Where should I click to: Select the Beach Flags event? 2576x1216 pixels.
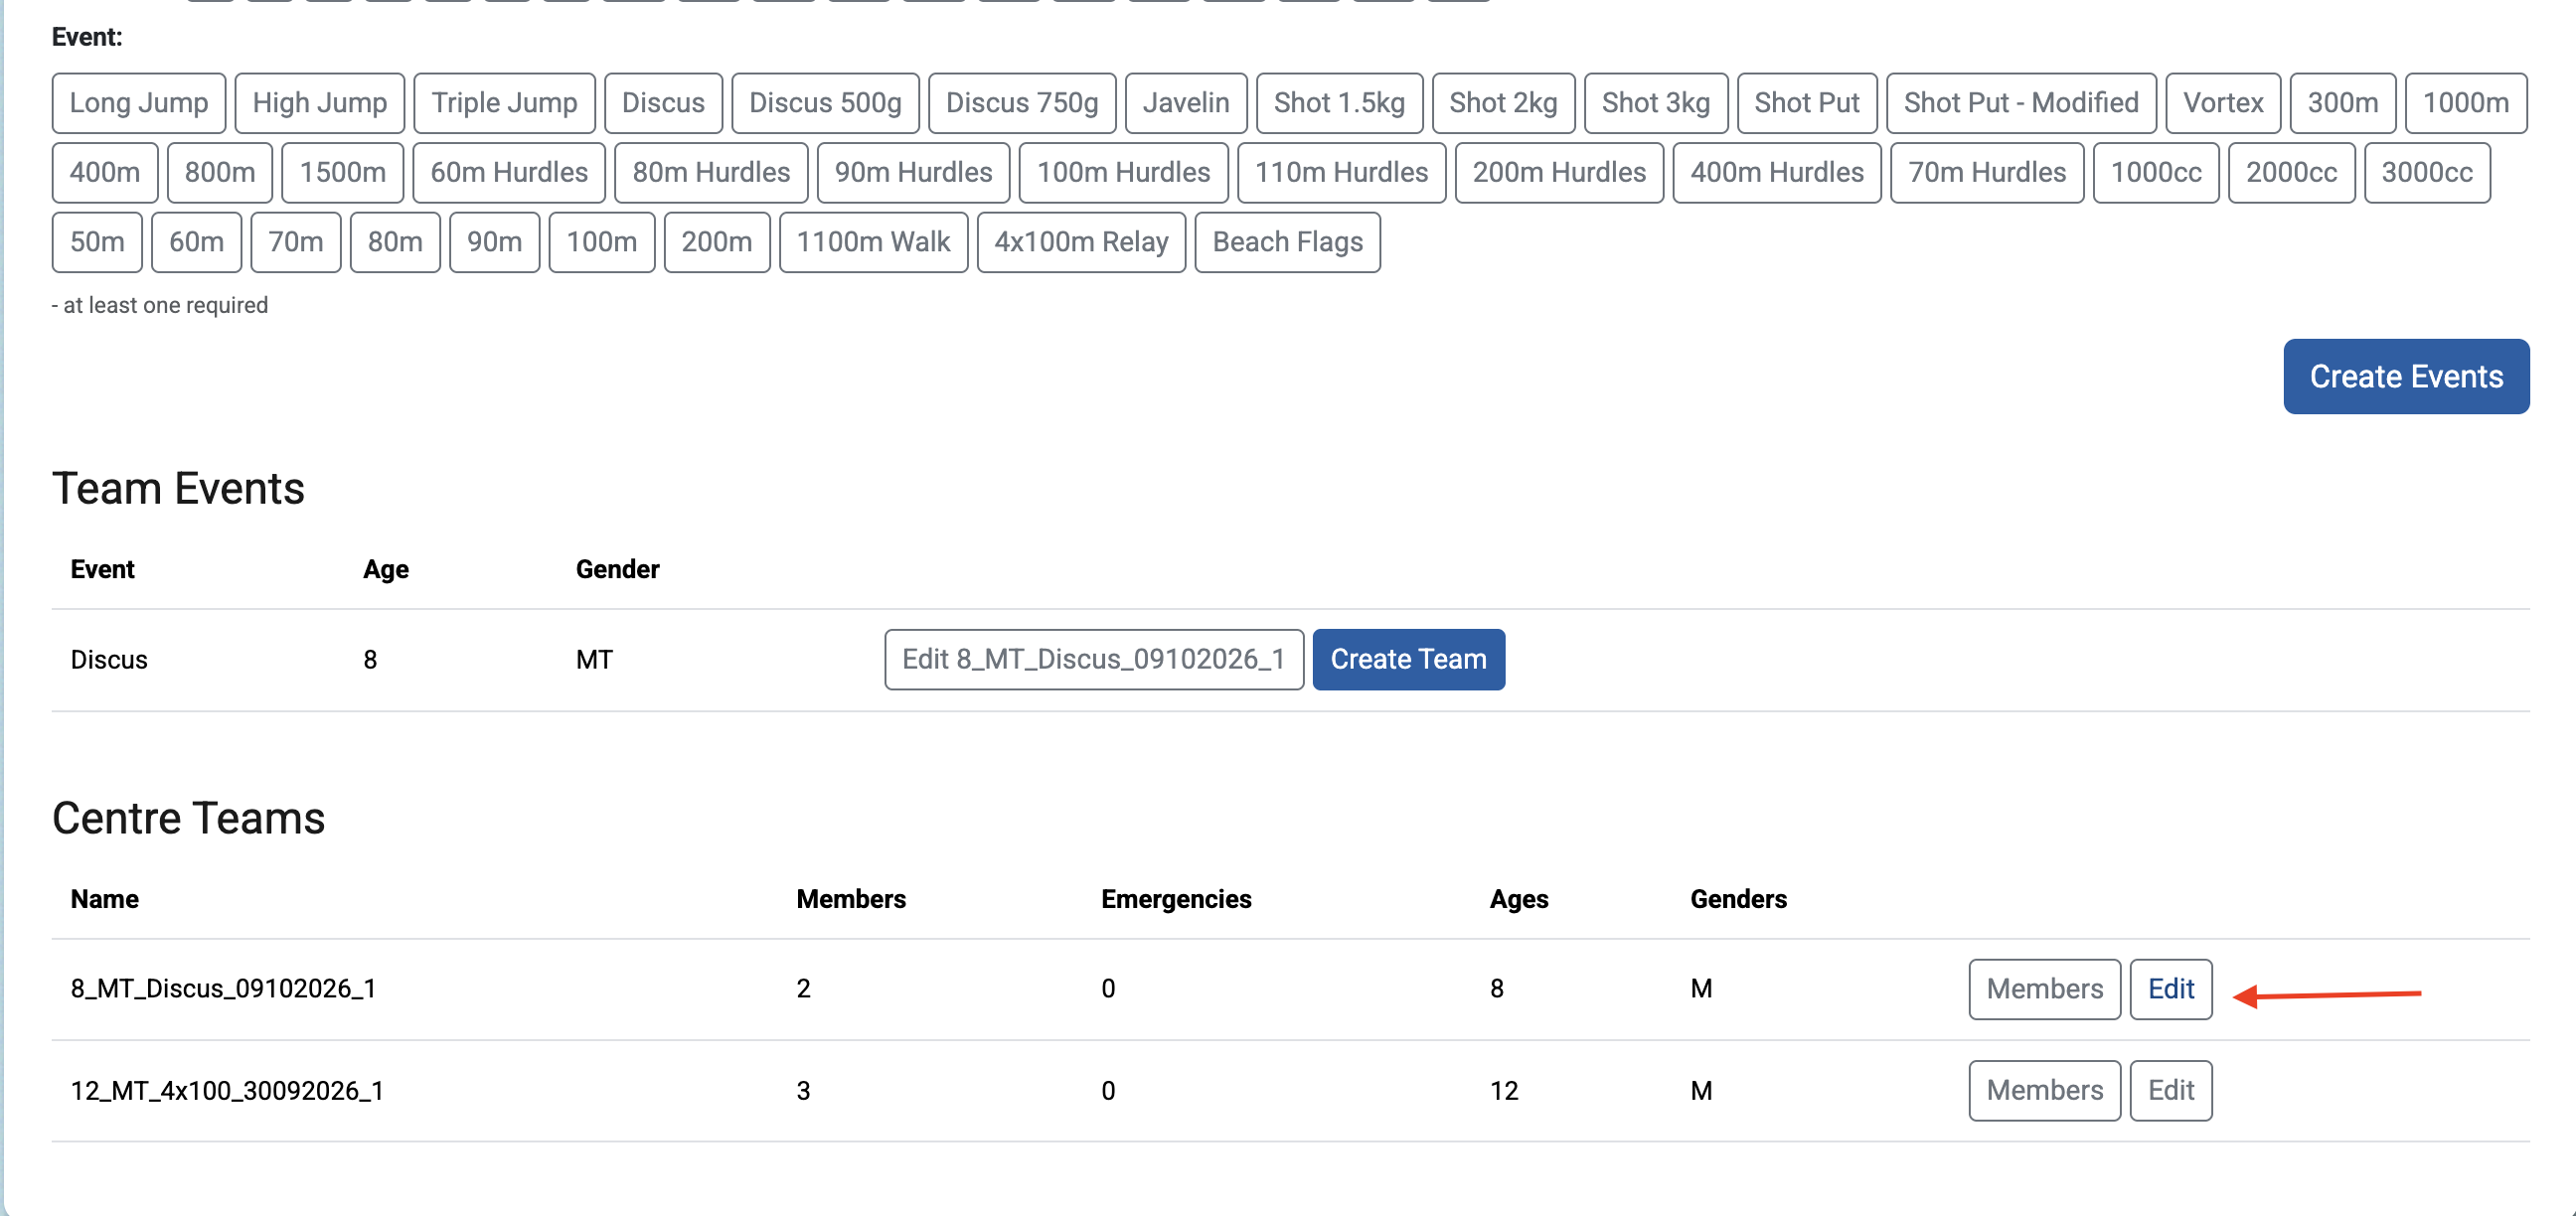[1288, 242]
